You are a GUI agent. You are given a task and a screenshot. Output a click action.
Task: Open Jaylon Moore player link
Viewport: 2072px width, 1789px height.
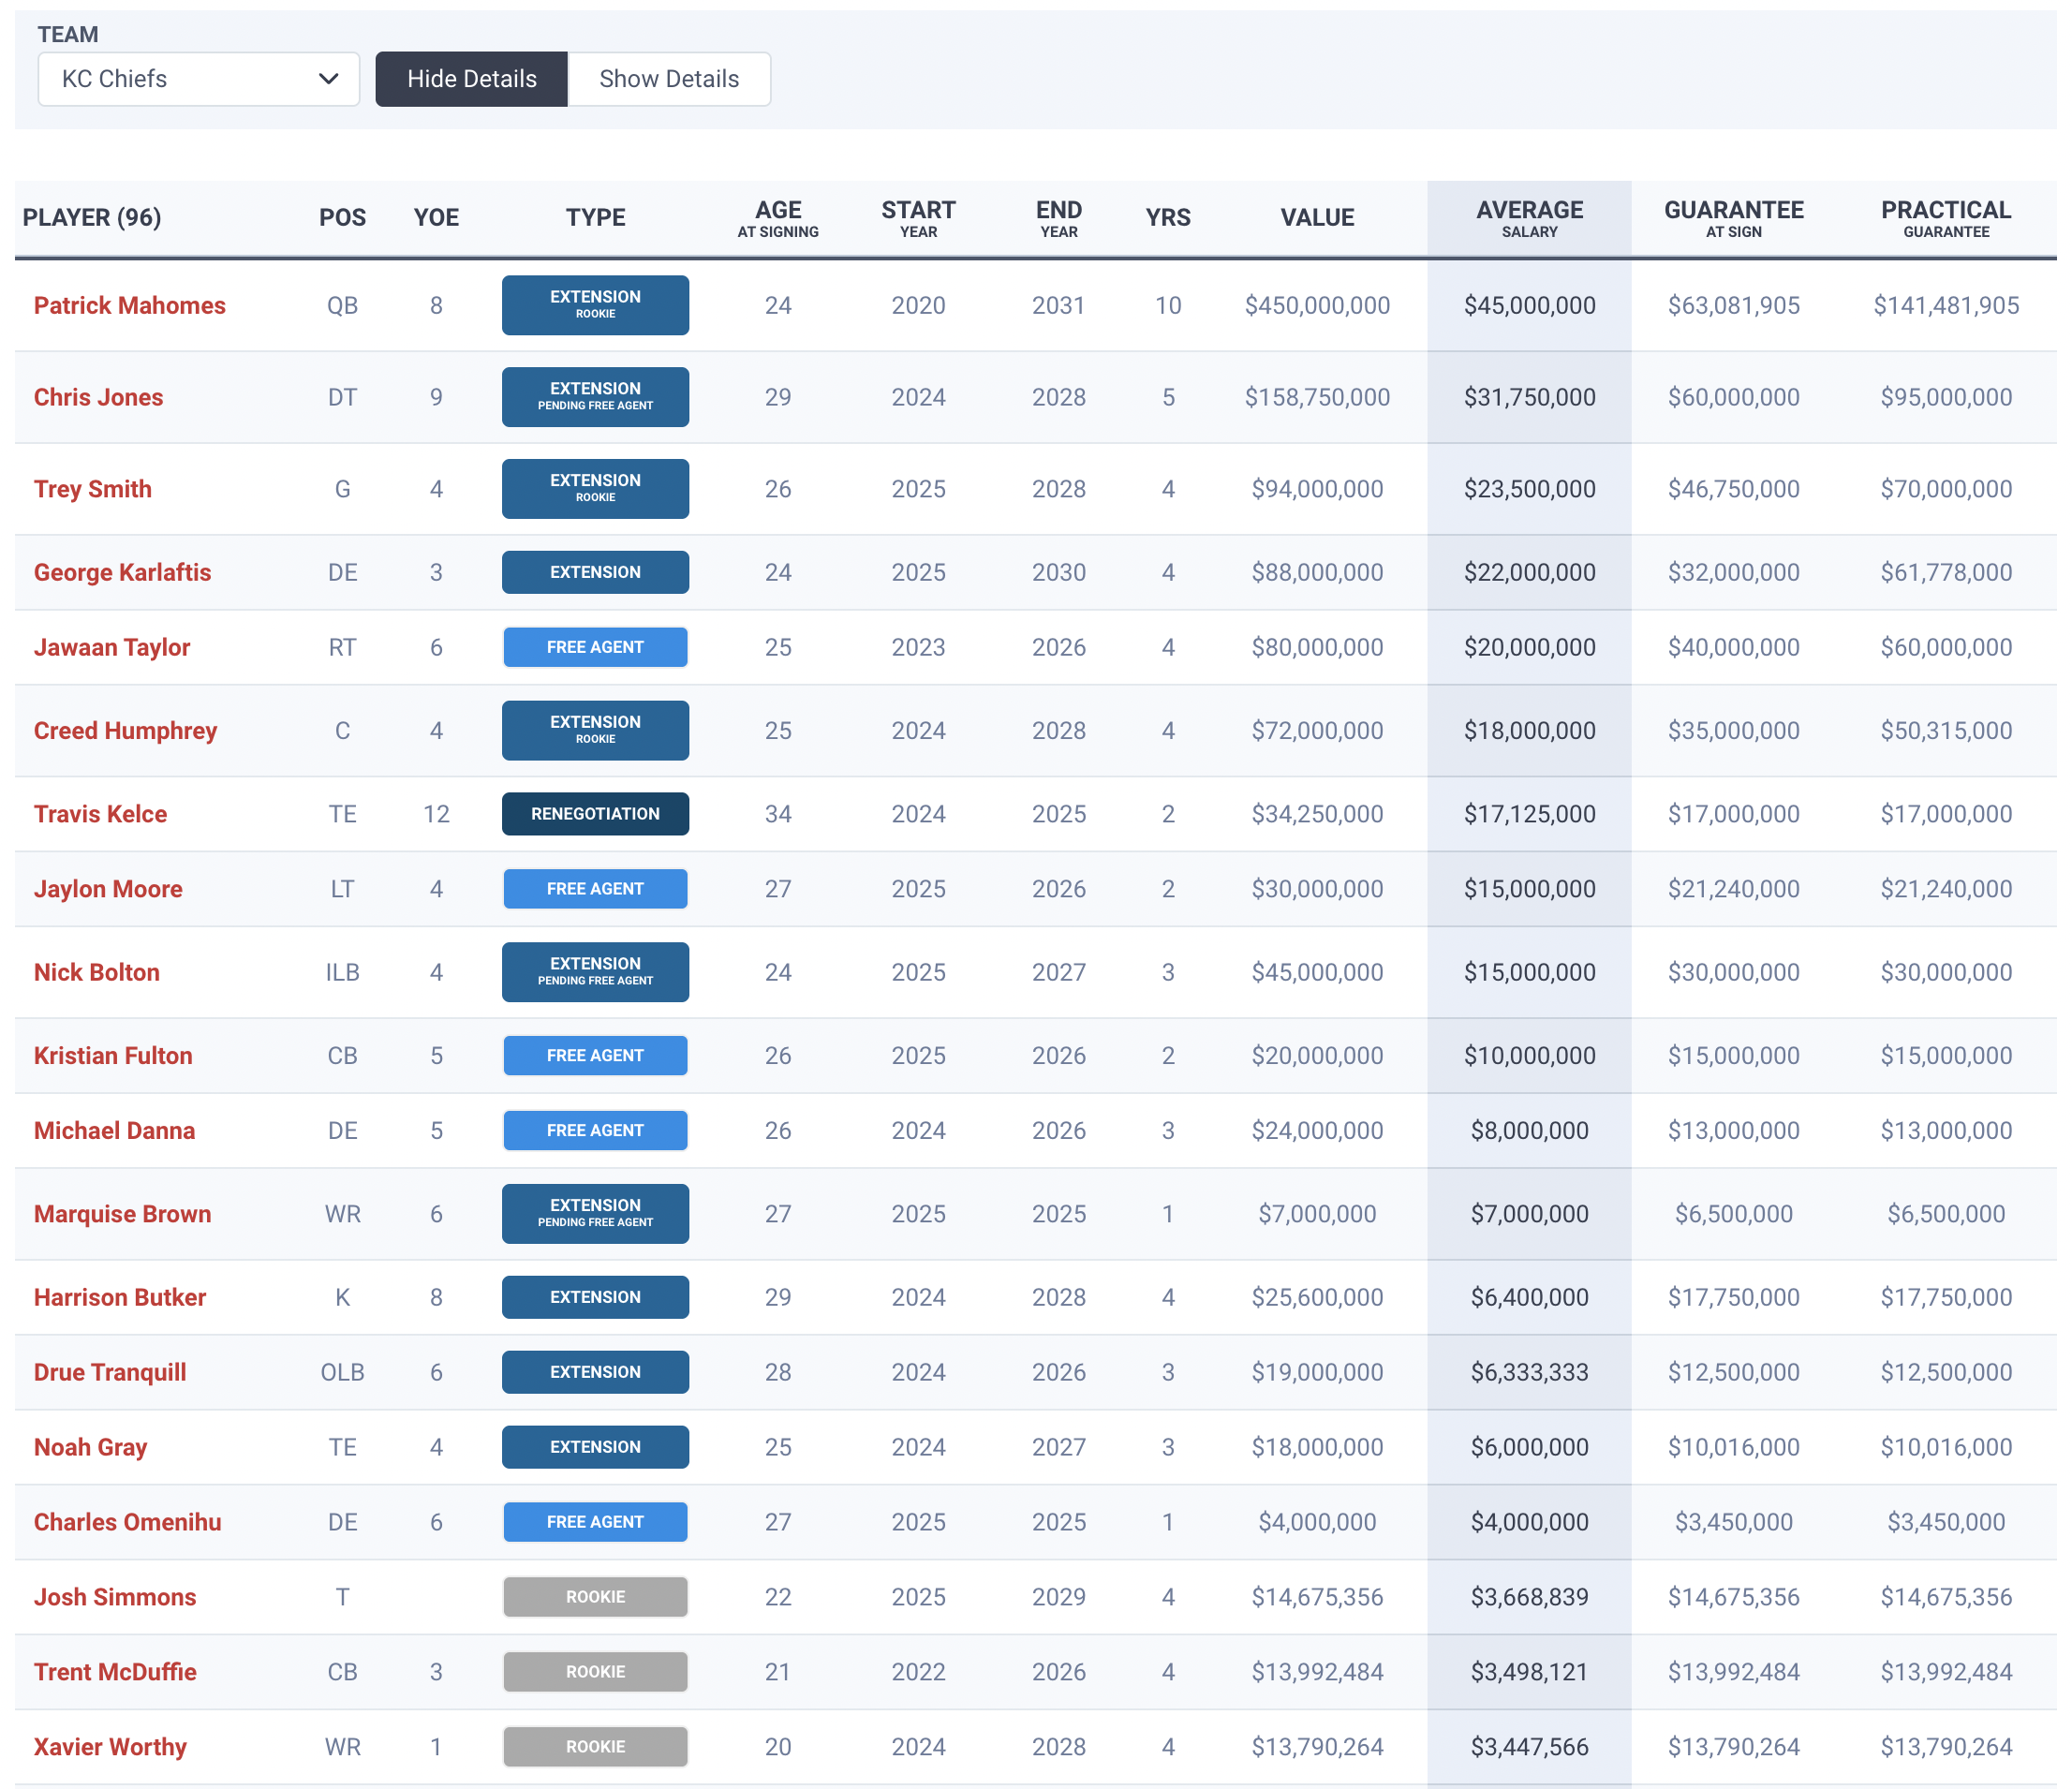108,889
